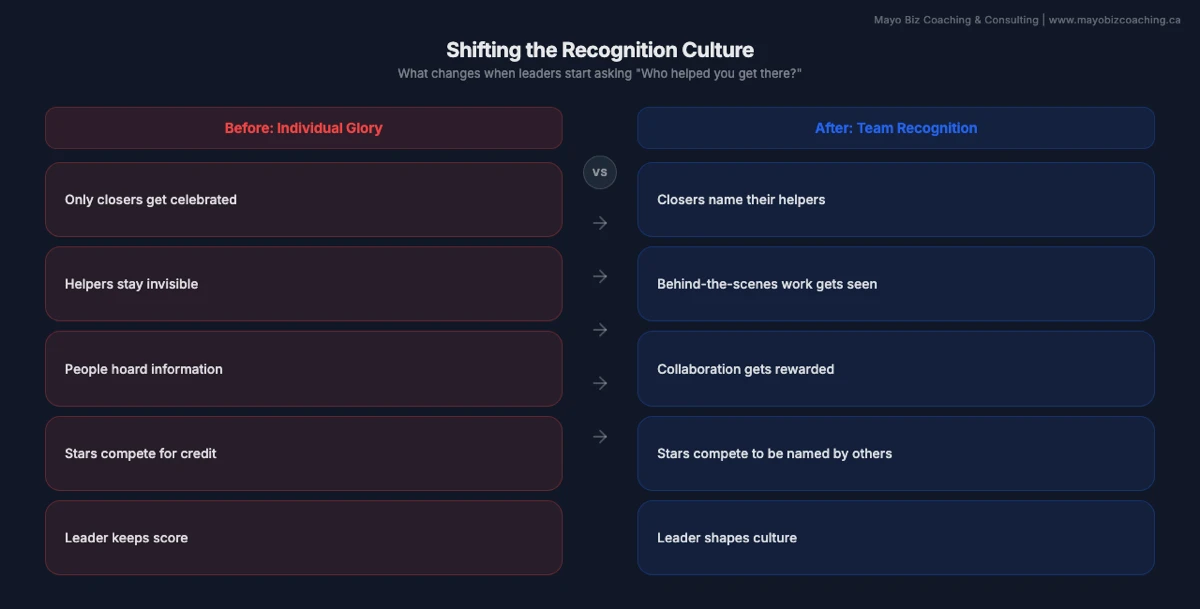Select the "After: Team Recognition" header card
Image resolution: width=1200 pixels, height=609 pixels.
coord(896,127)
